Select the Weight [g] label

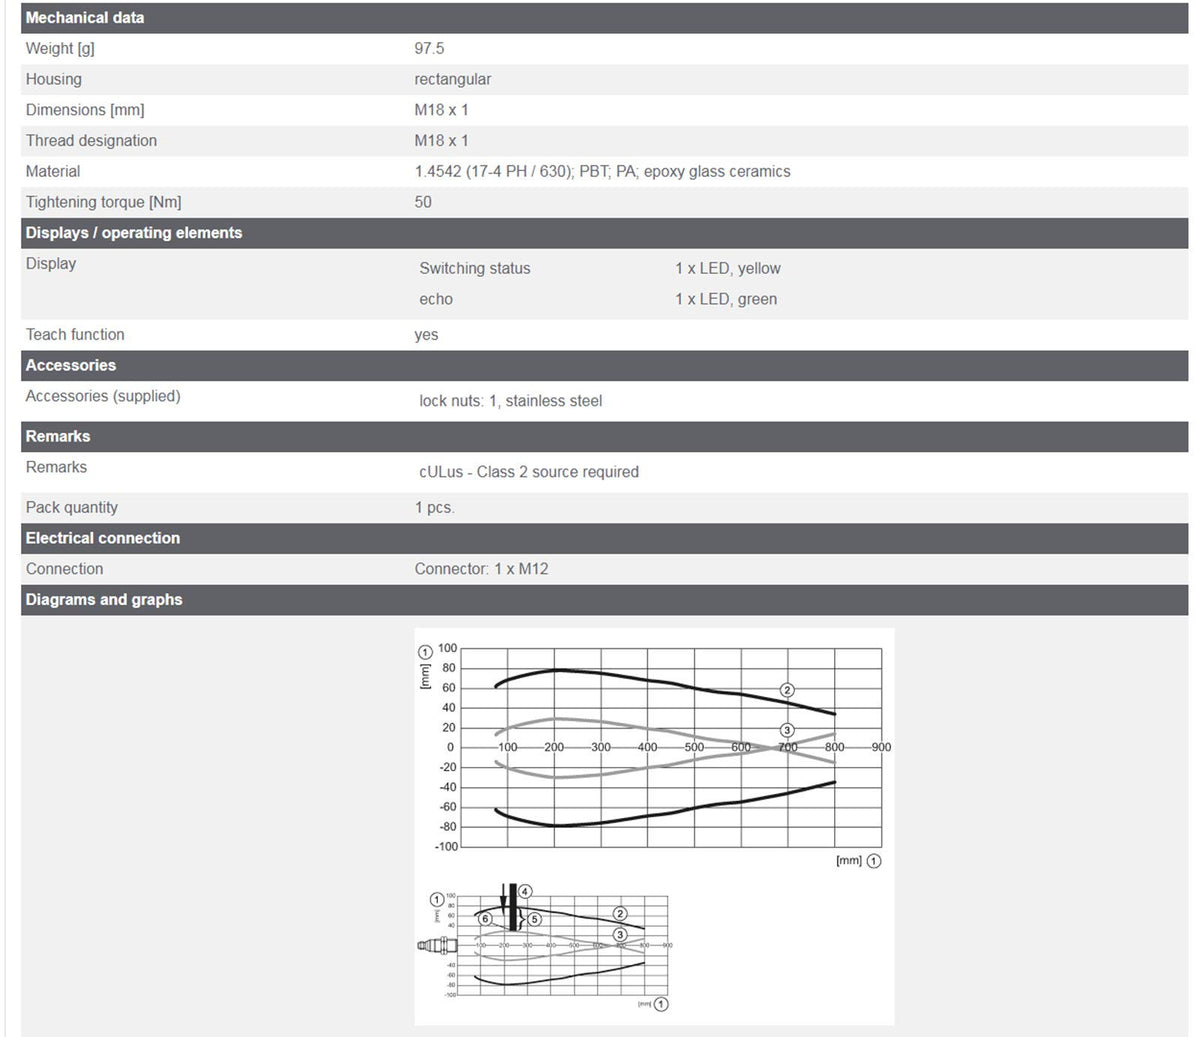[60, 48]
